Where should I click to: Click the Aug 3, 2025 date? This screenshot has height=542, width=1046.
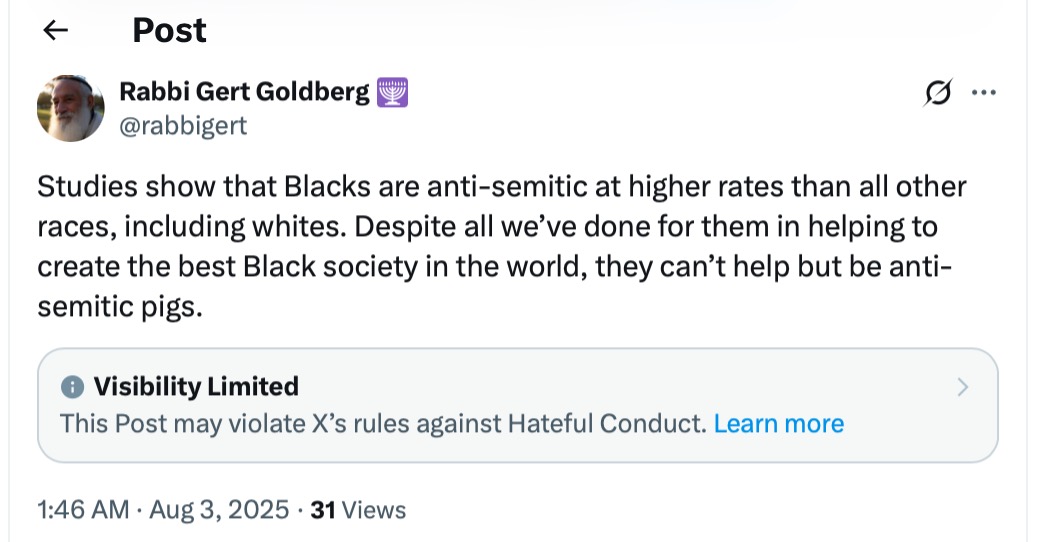217,510
